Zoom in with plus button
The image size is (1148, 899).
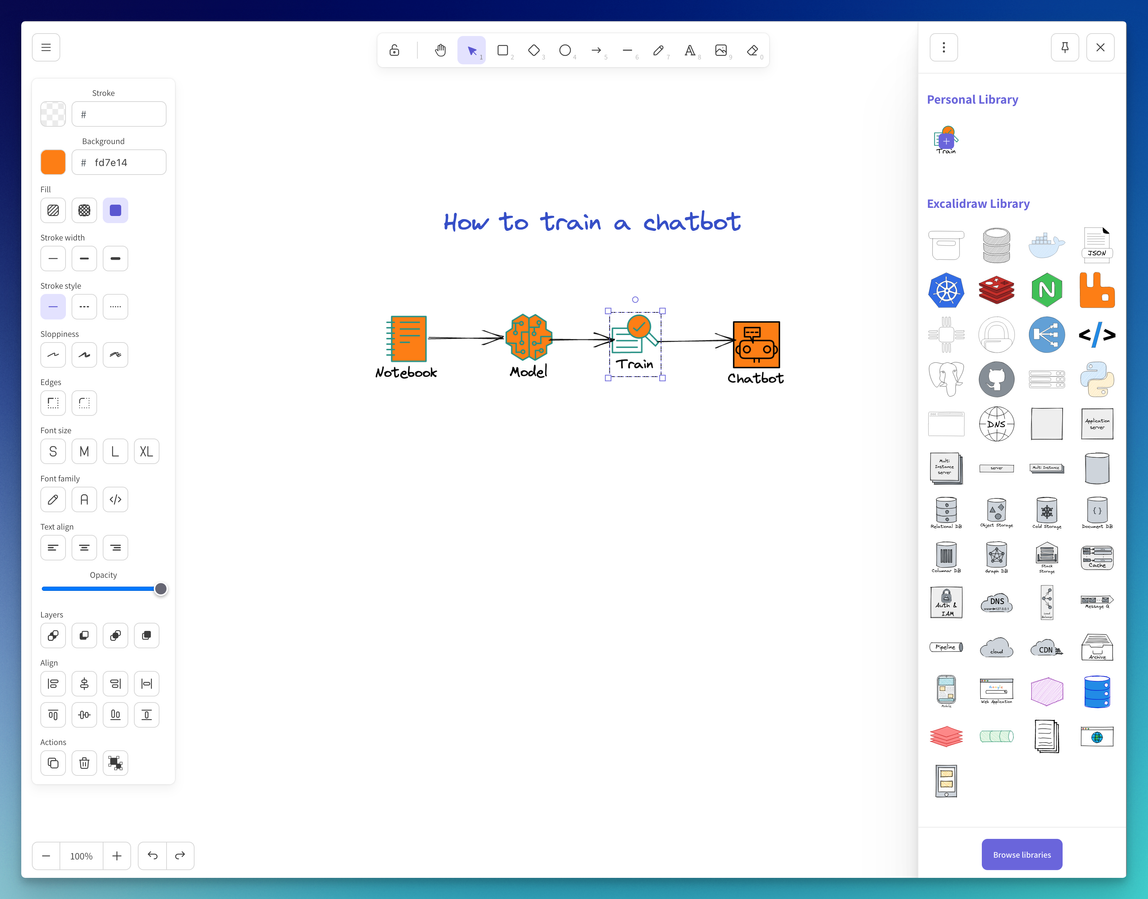coord(116,856)
